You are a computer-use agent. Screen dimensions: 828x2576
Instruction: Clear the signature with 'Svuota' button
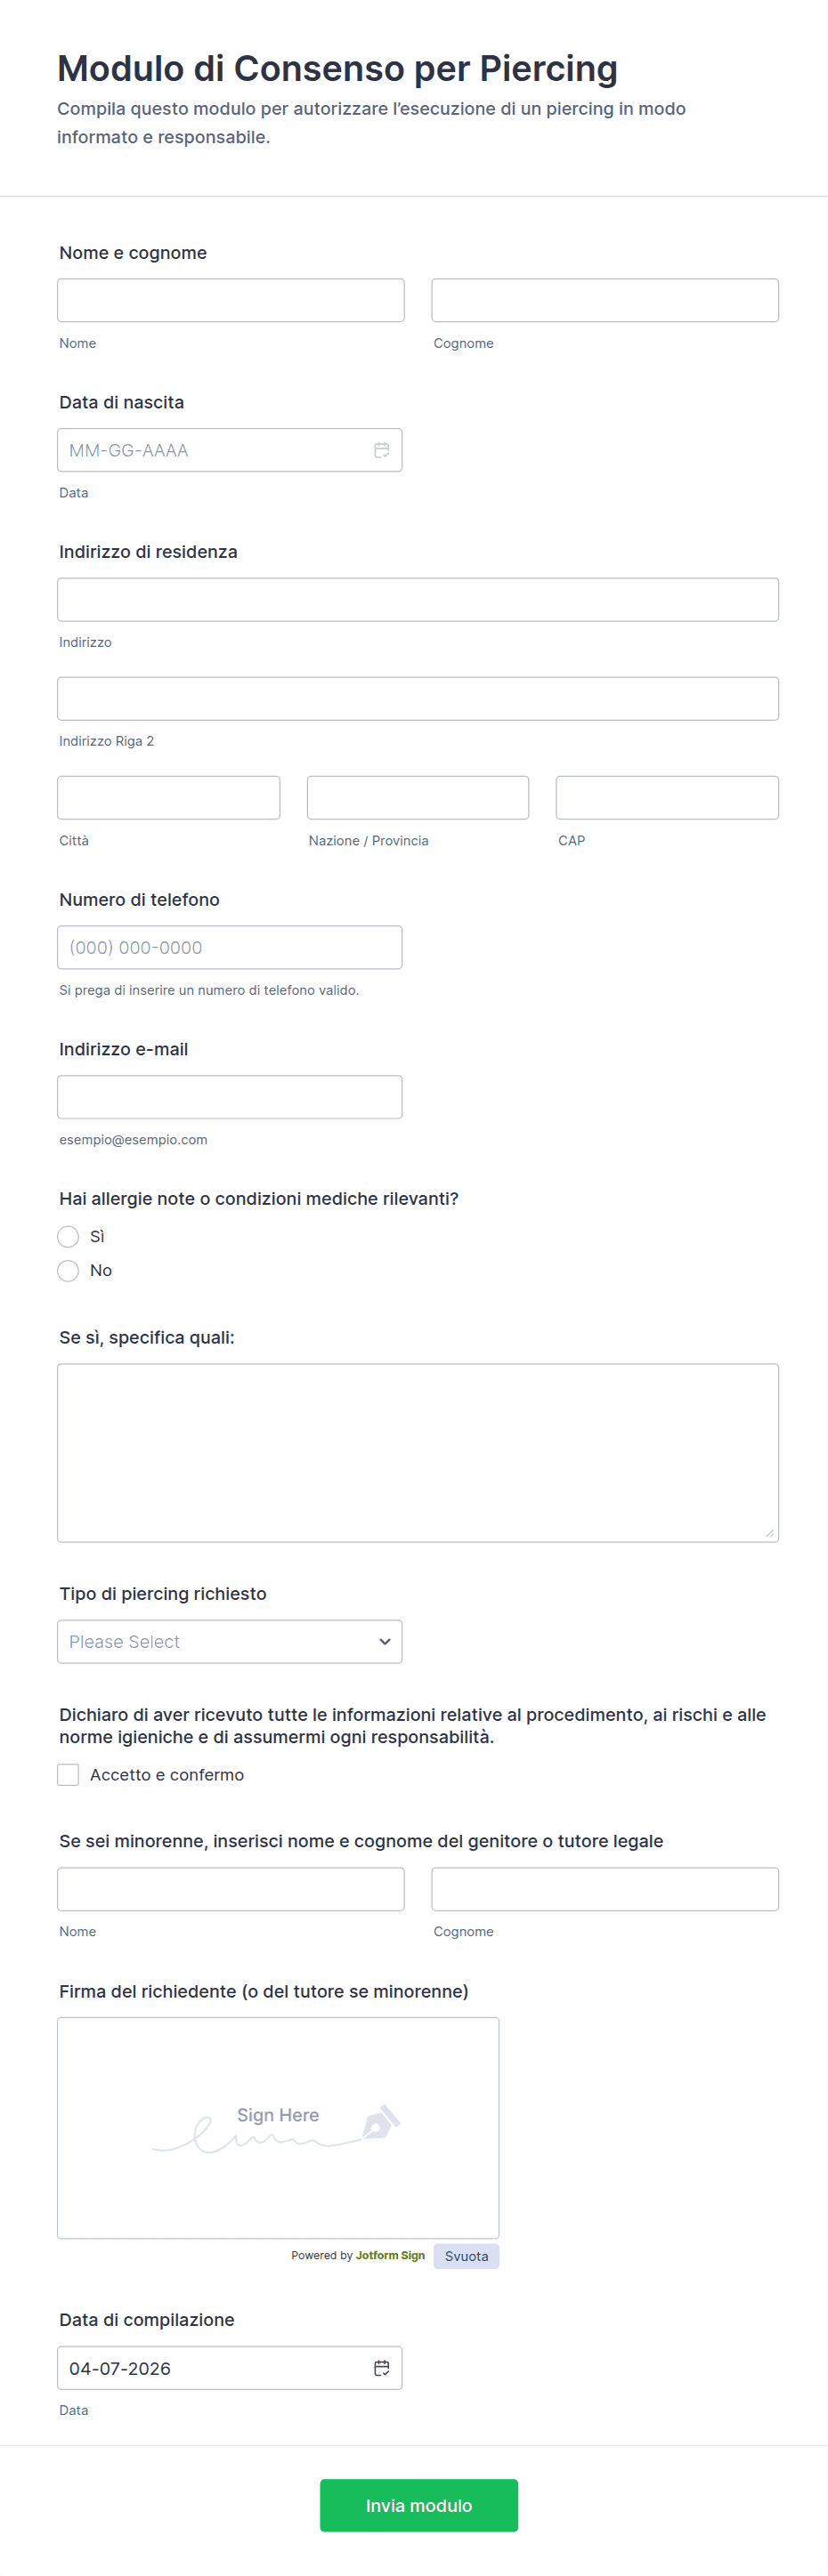(466, 2255)
